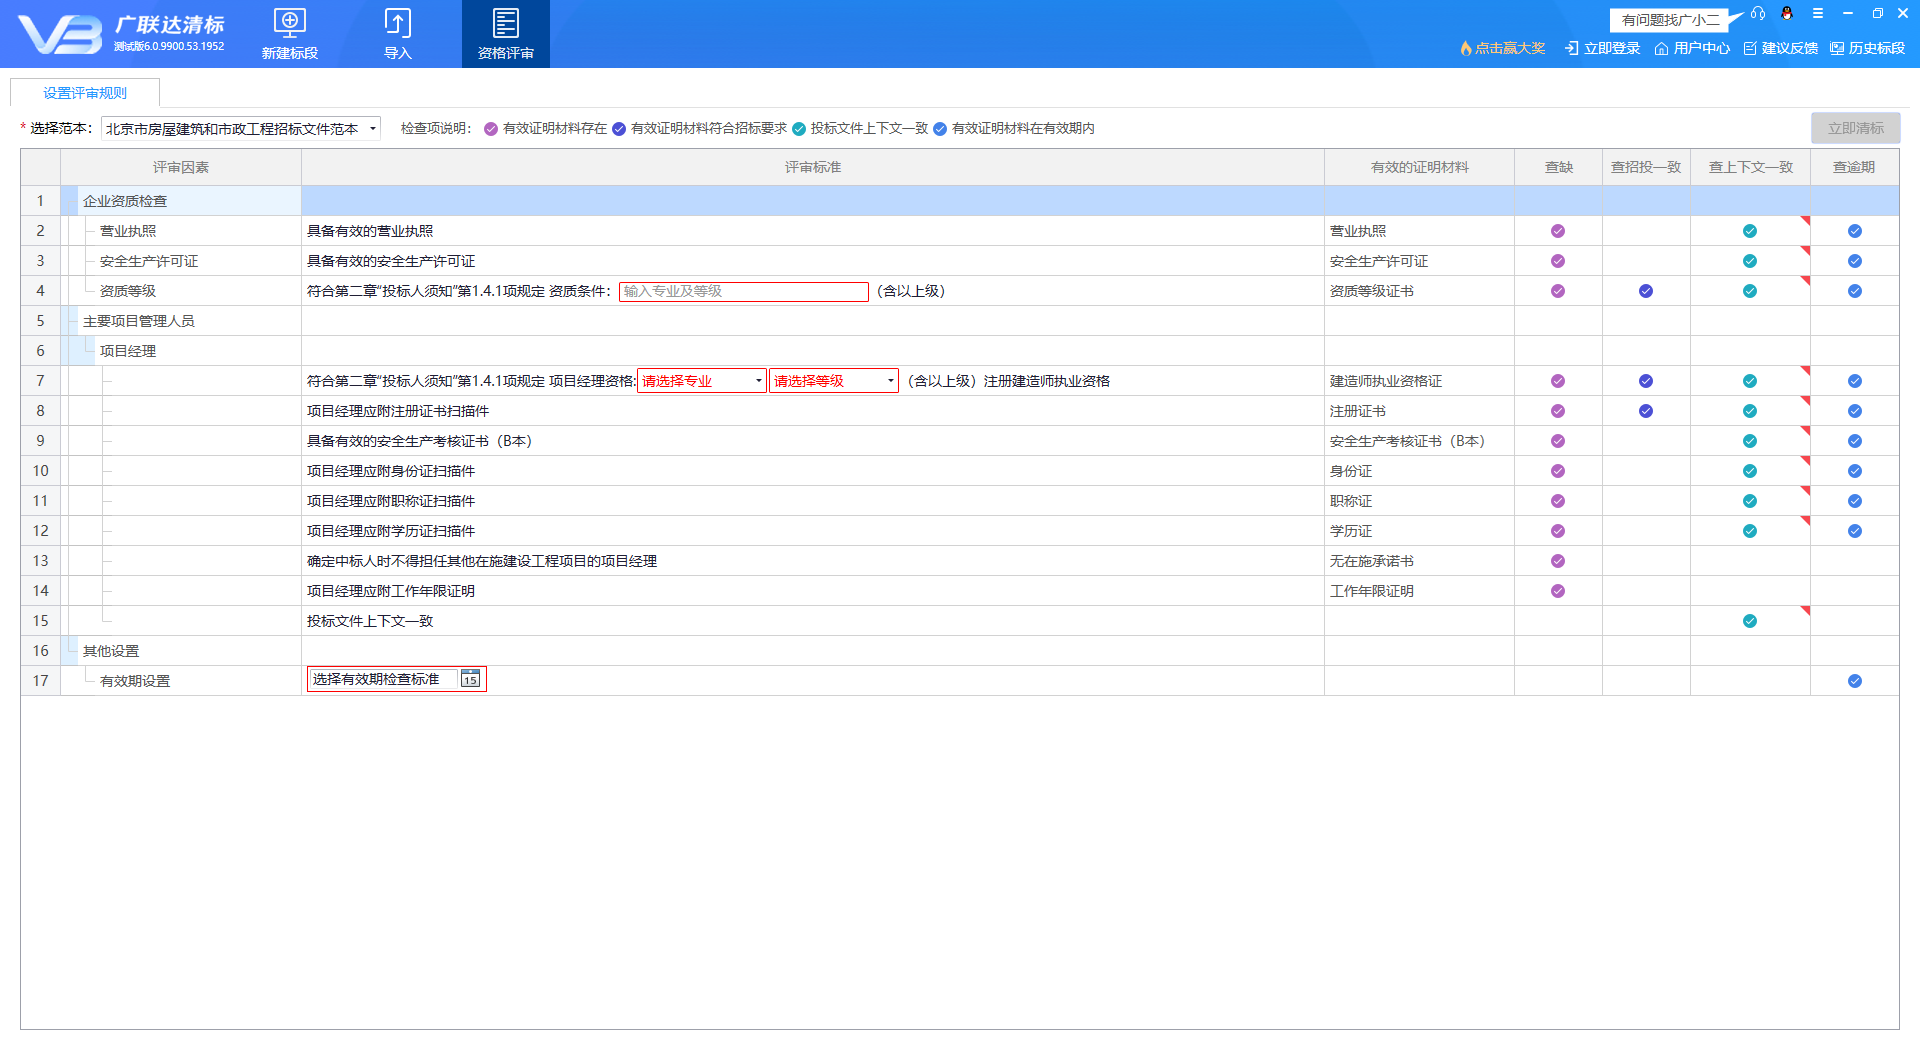1920x1040 pixels.
Task: Click the 查招投一致 column header
Action: [1646, 167]
